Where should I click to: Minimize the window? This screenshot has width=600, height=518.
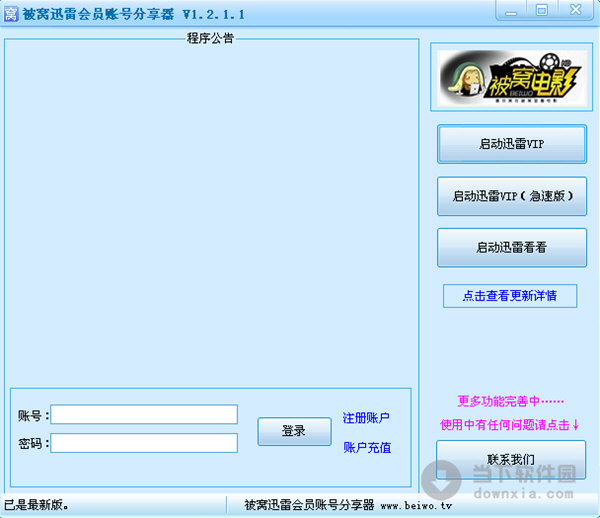(x=511, y=10)
